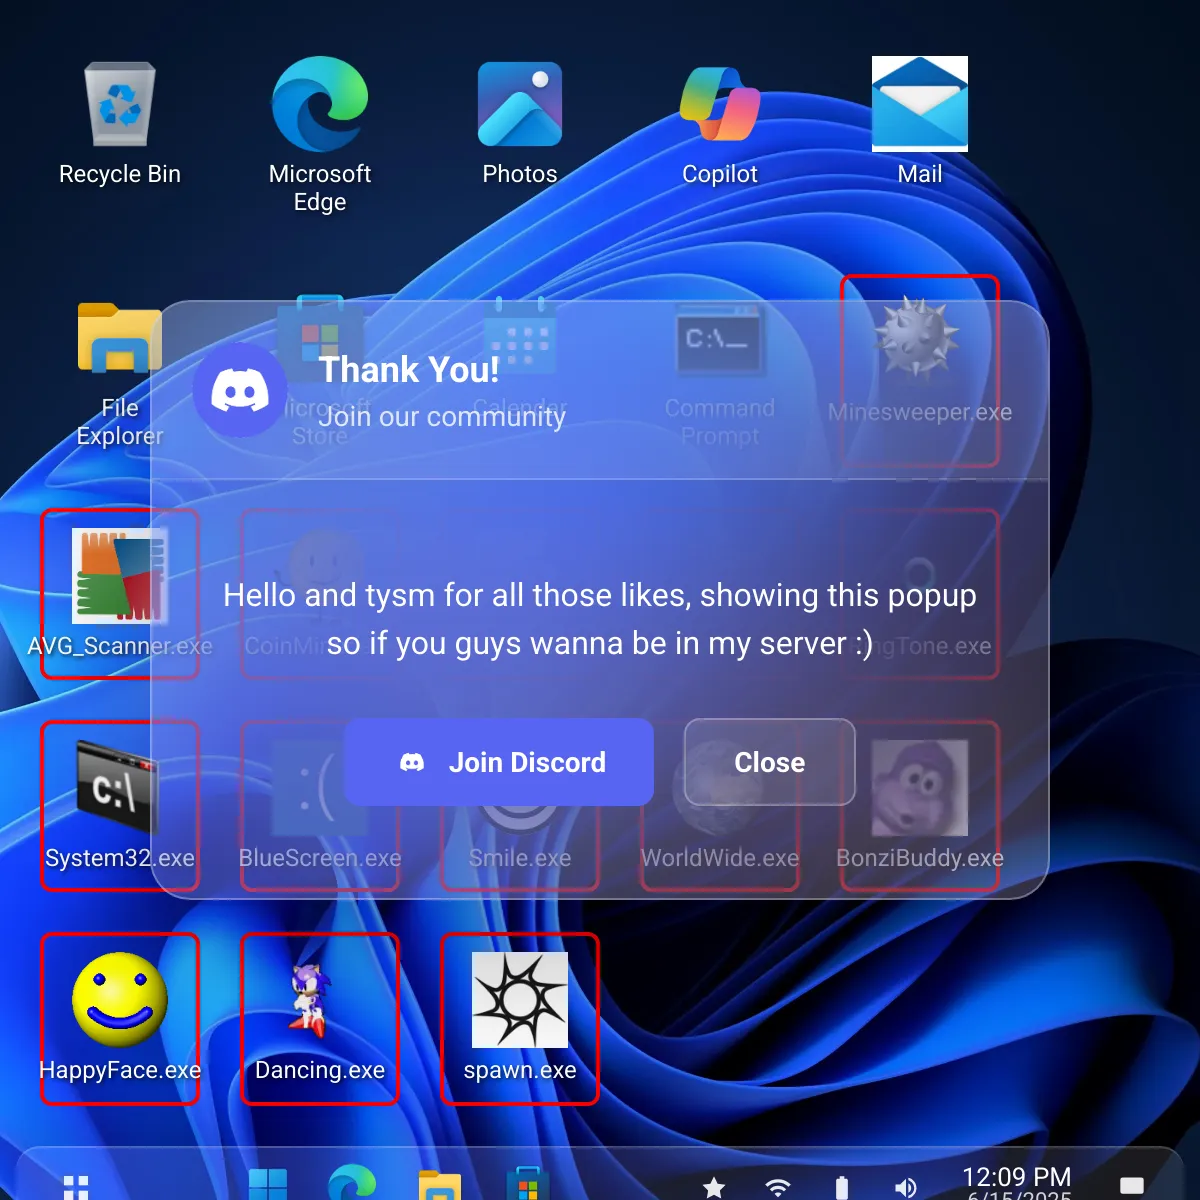Click Join Discord button

pos(499,762)
